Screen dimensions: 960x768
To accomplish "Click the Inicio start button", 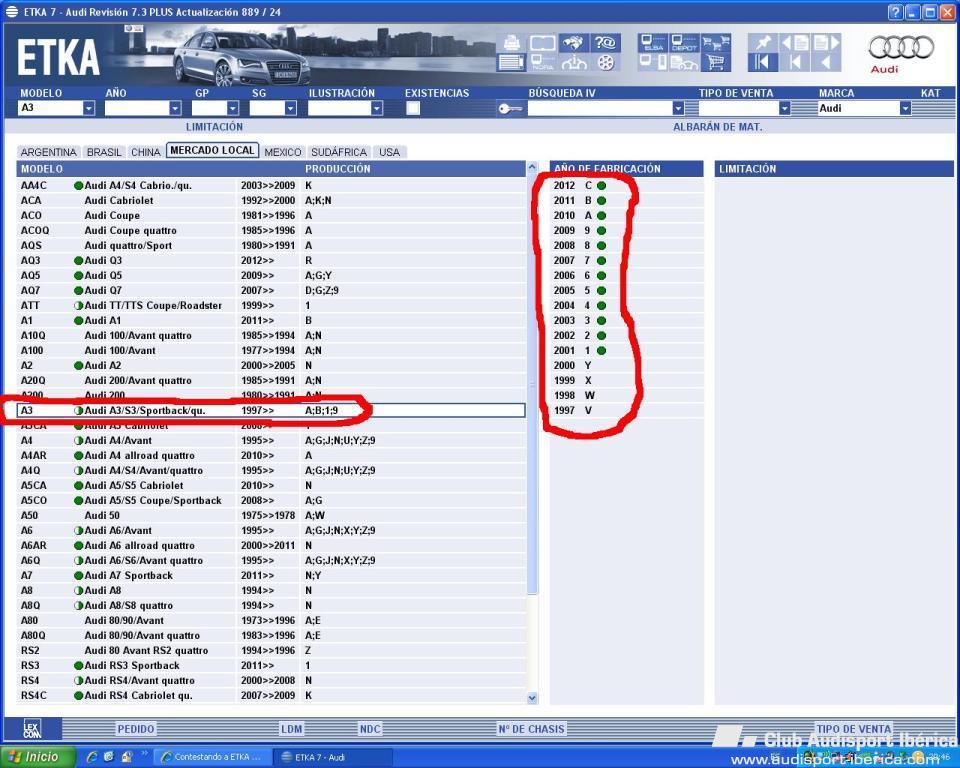I will pos(38,757).
